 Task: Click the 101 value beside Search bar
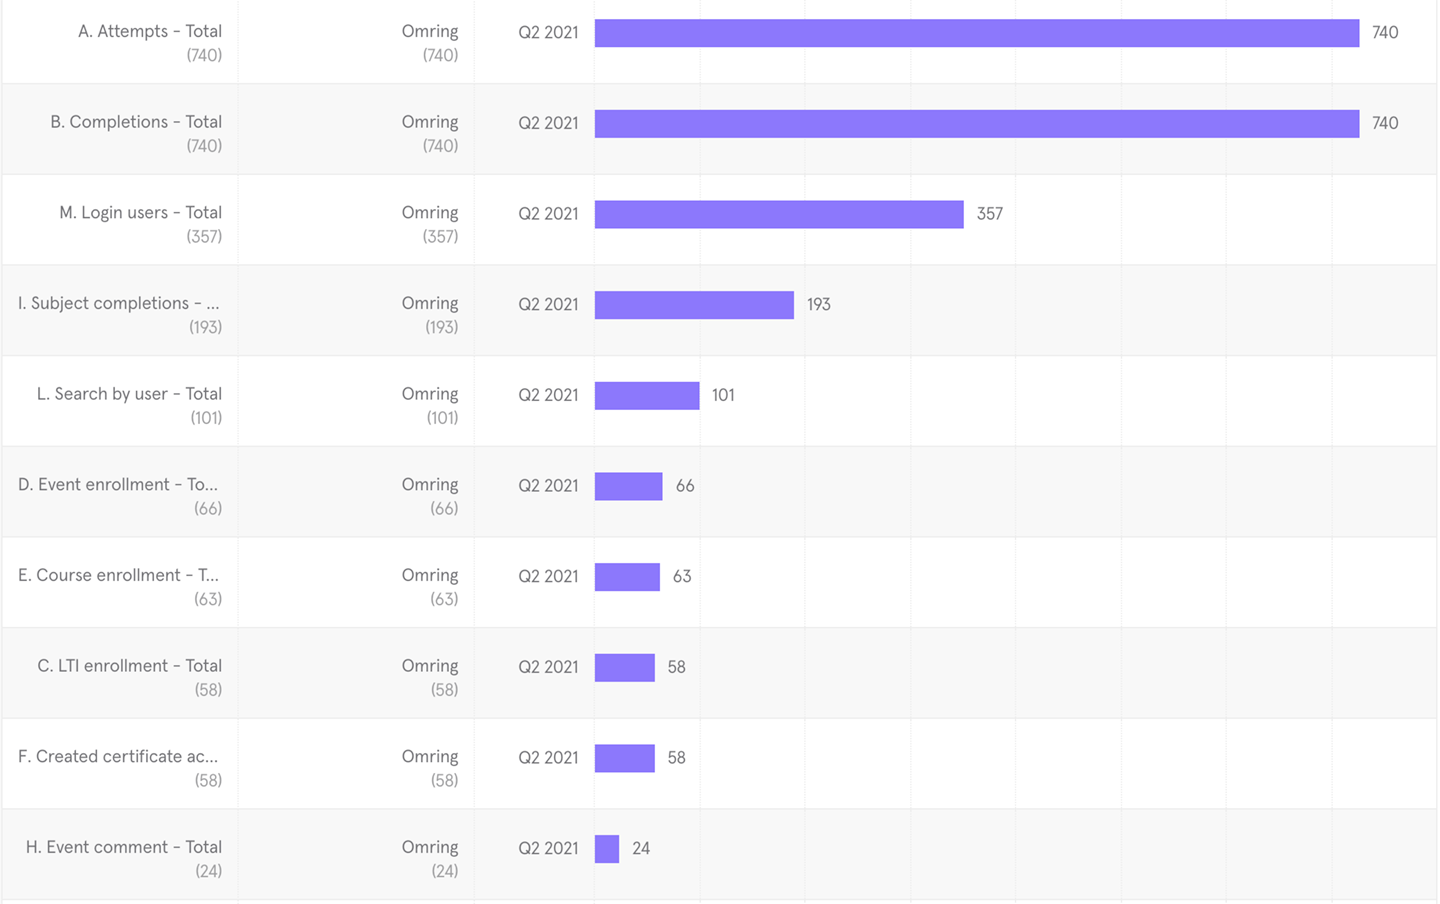pyautogui.click(x=723, y=396)
